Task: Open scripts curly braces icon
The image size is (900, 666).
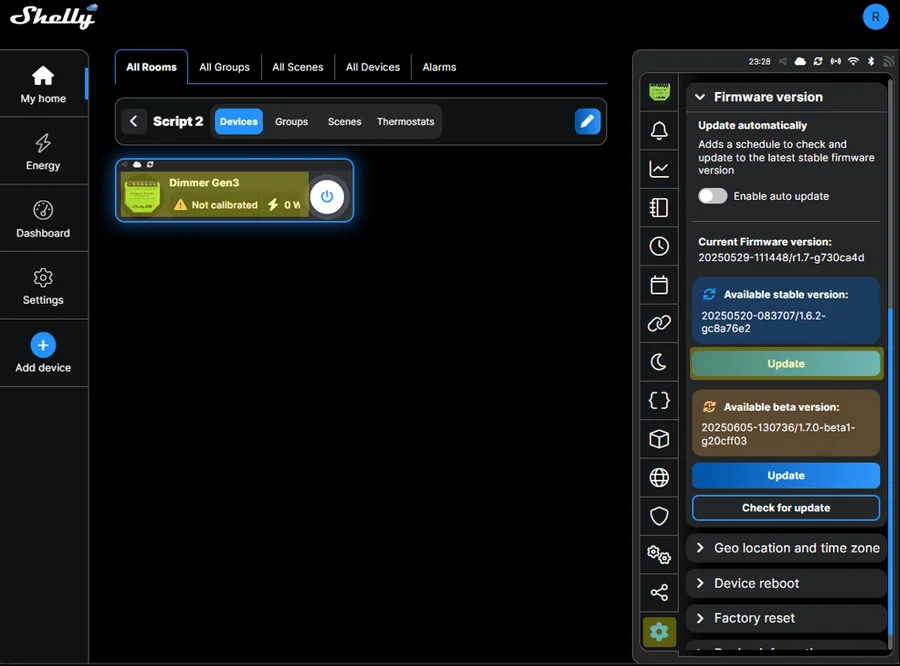Action: point(659,400)
